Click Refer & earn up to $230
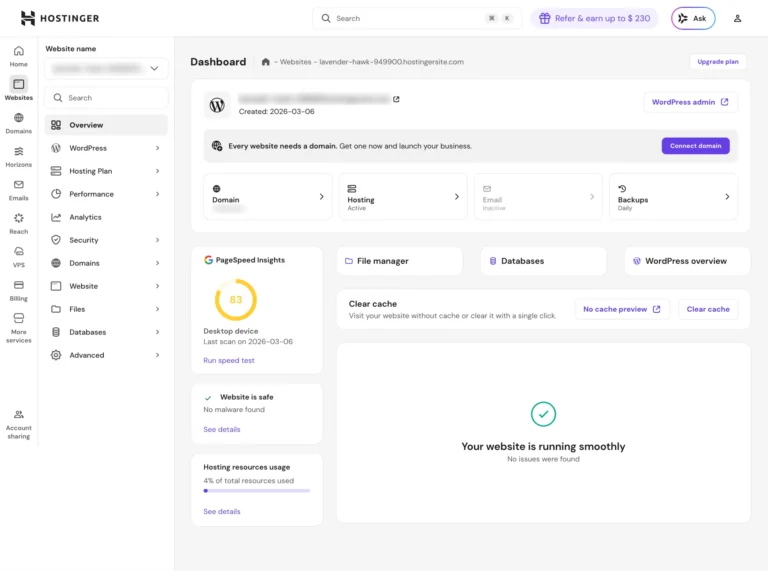The image size is (768, 571). pyautogui.click(x=594, y=19)
